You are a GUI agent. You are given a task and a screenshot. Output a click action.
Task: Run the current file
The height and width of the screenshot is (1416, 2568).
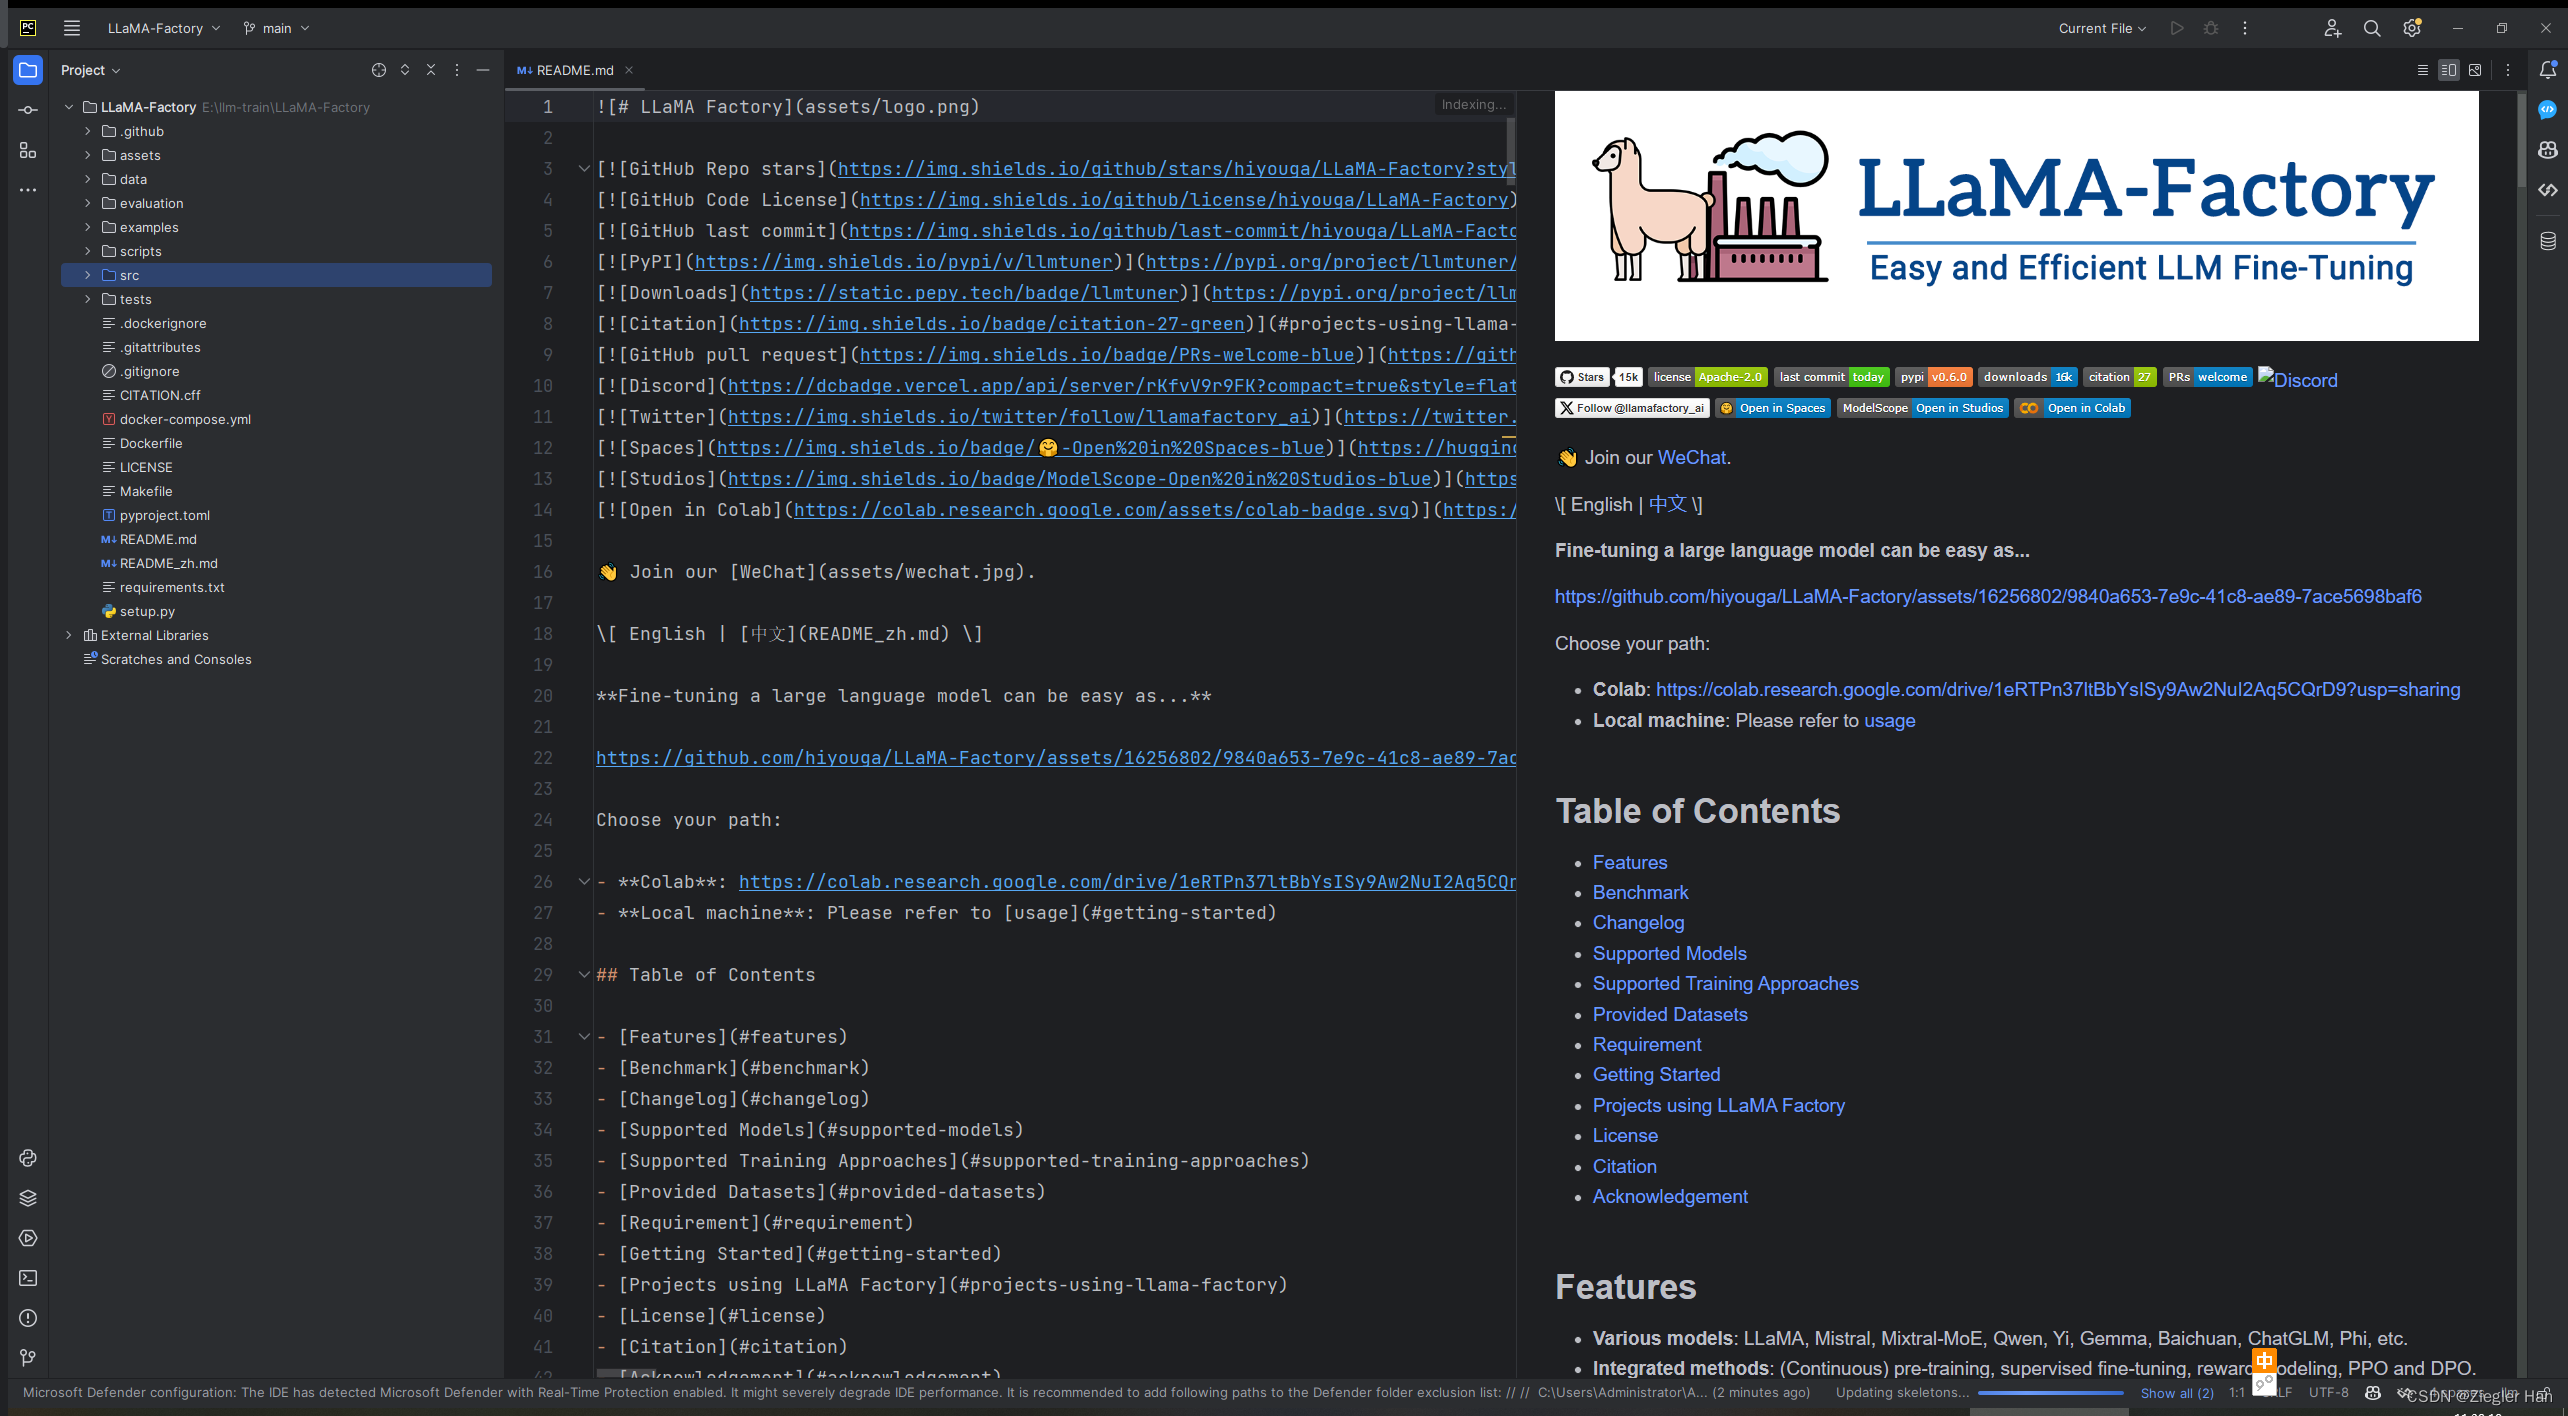[2177, 28]
